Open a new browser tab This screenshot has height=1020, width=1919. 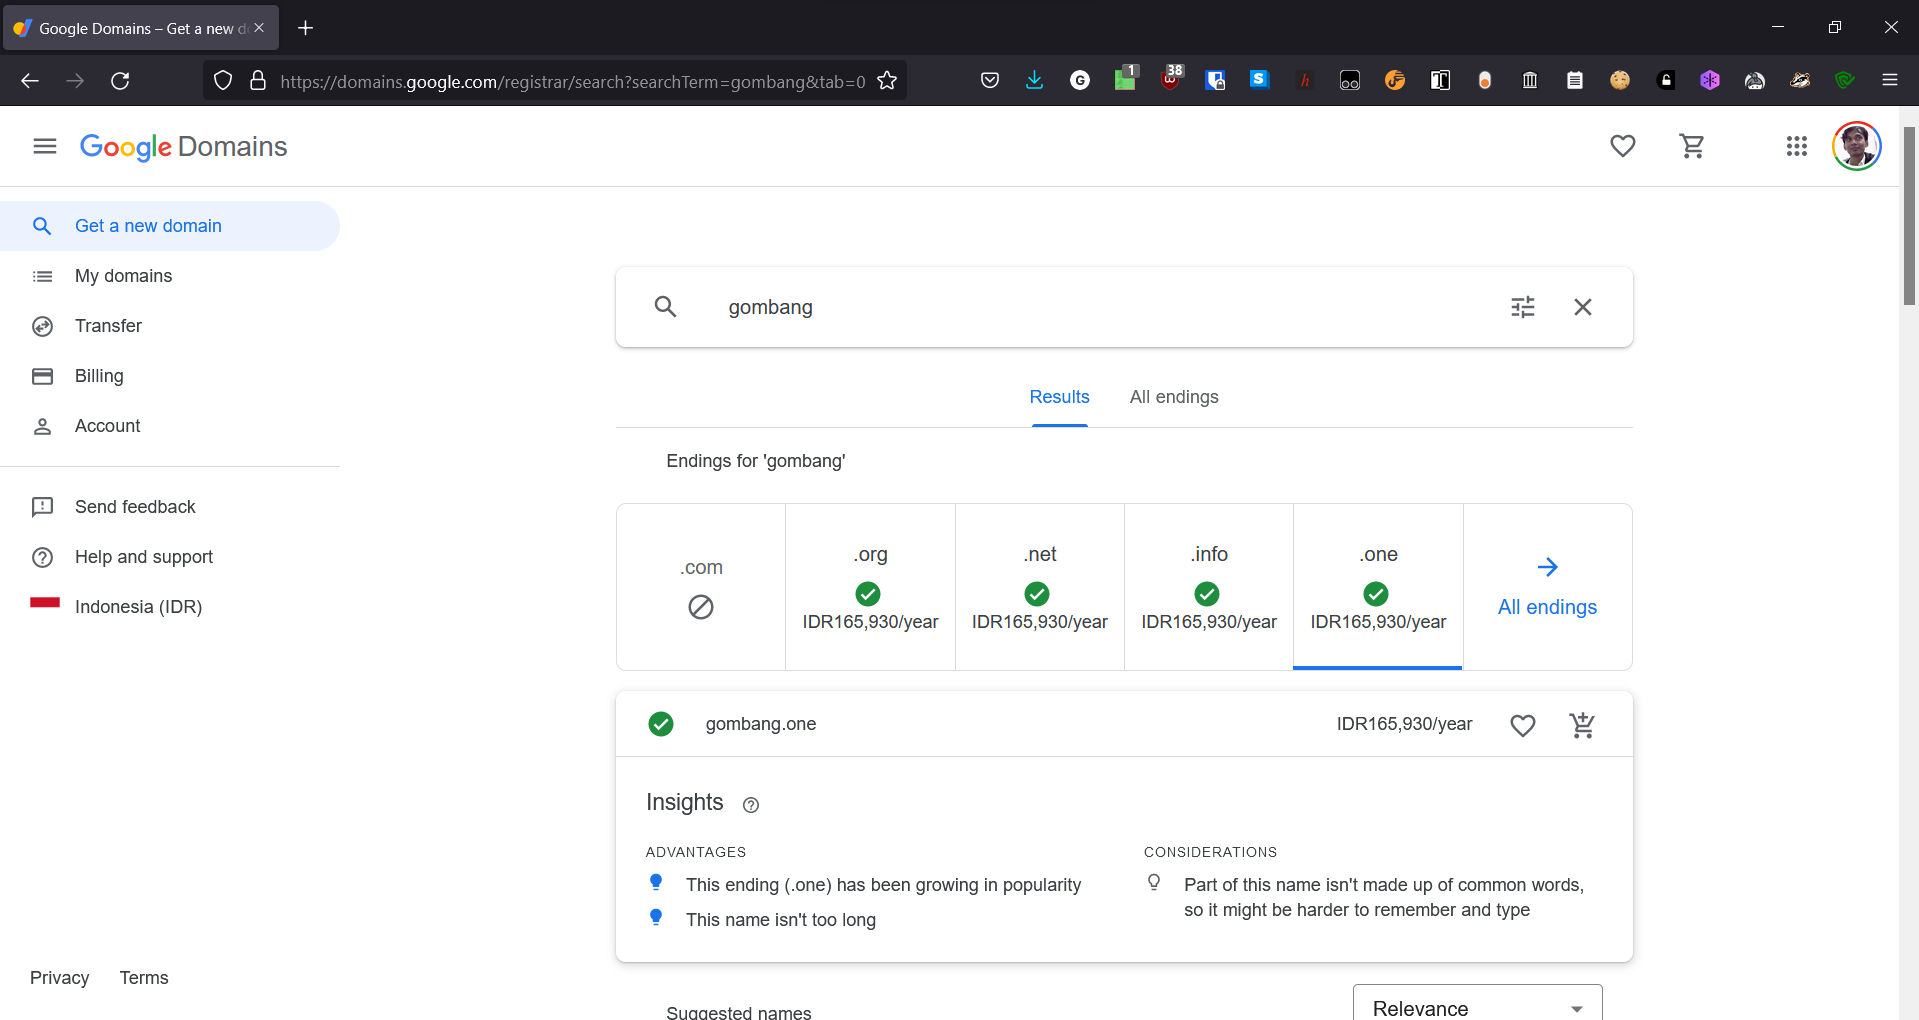306,28
